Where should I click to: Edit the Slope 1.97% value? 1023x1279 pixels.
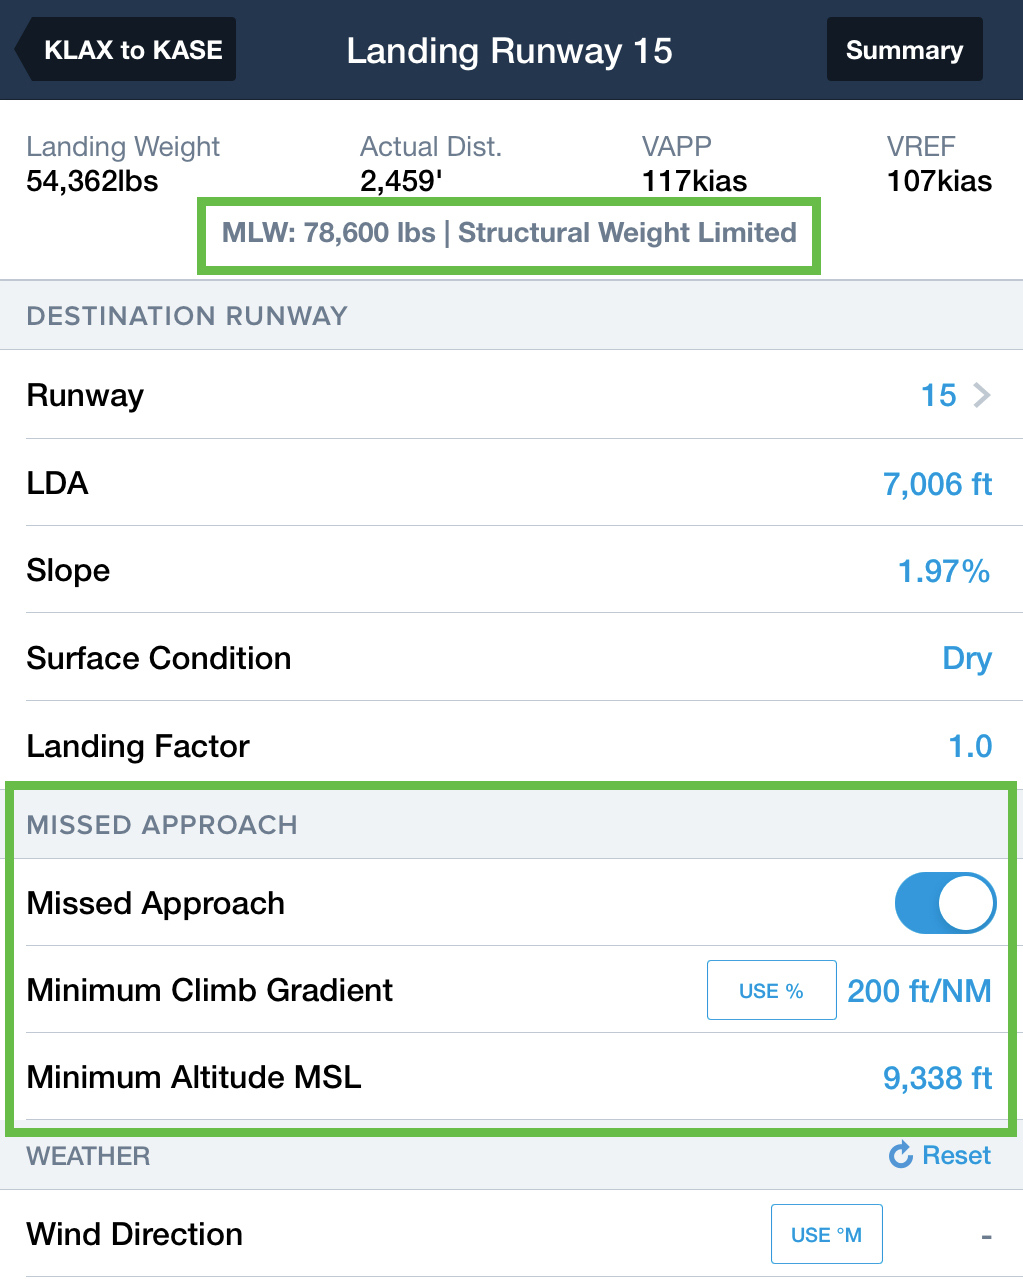[x=944, y=571]
